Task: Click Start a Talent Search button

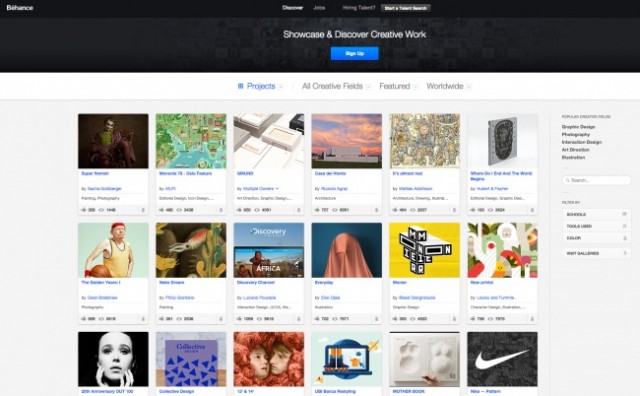Action: tap(405, 8)
